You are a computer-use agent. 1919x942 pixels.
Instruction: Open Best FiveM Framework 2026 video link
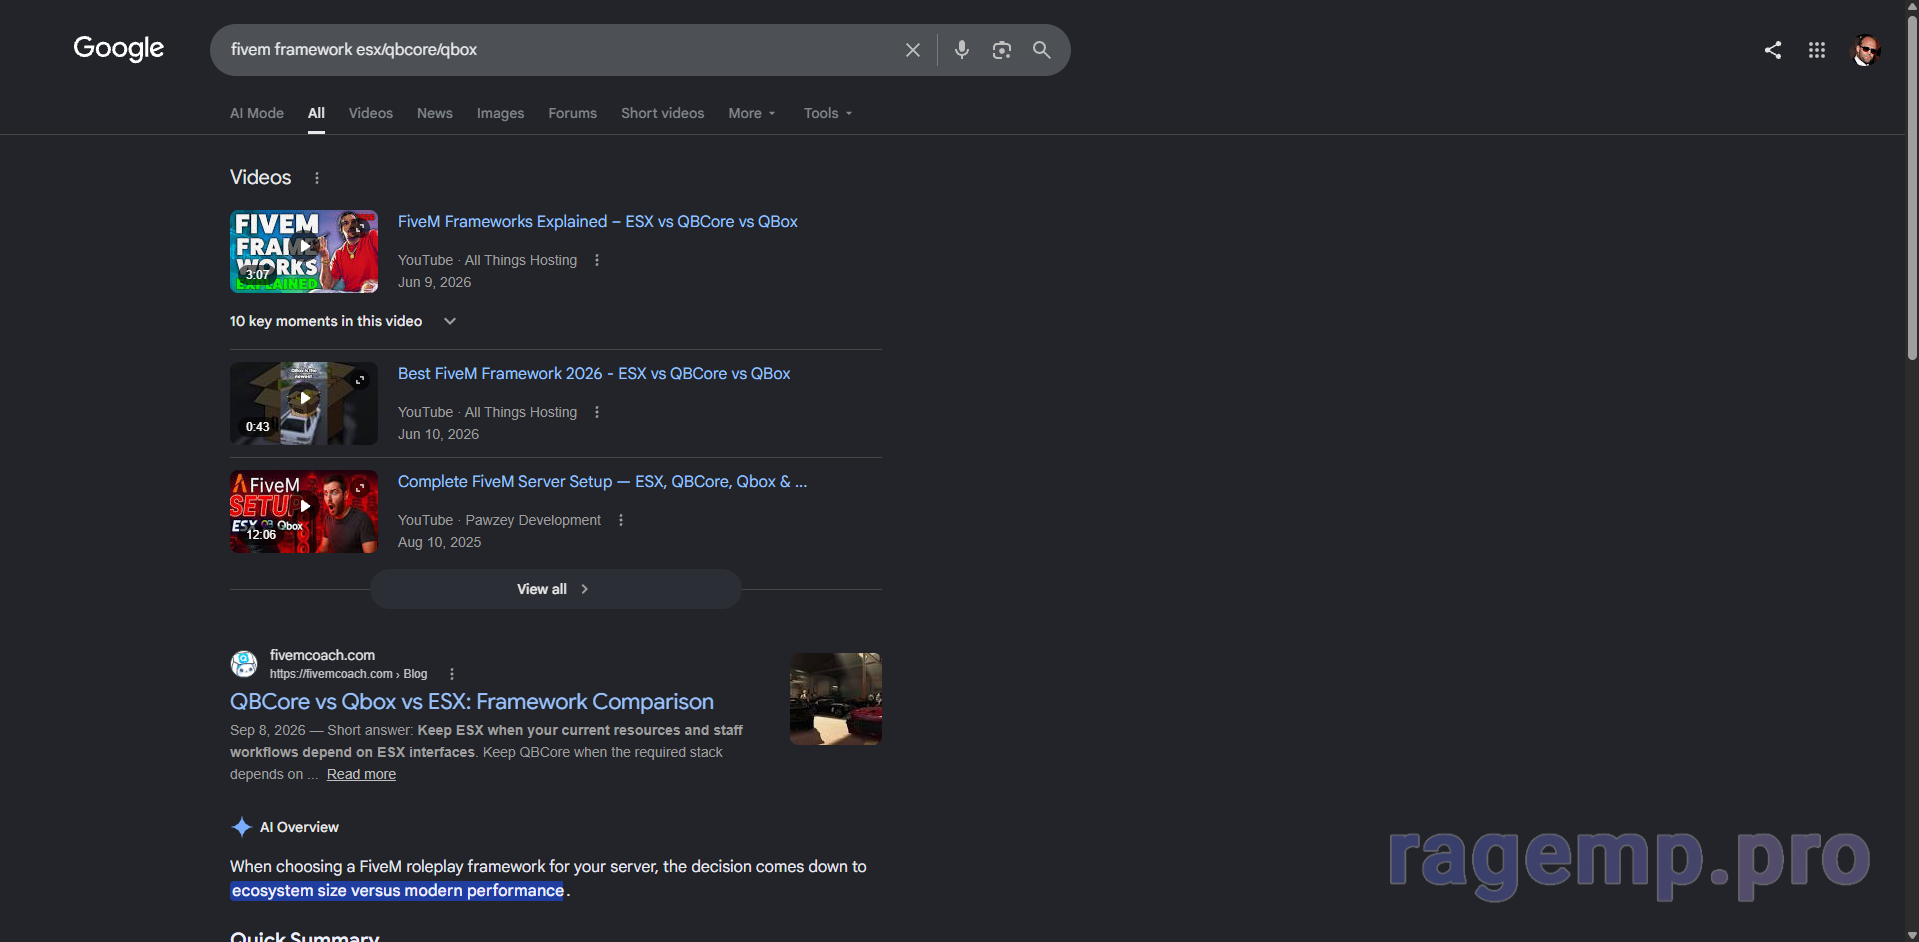click(594, 374)
